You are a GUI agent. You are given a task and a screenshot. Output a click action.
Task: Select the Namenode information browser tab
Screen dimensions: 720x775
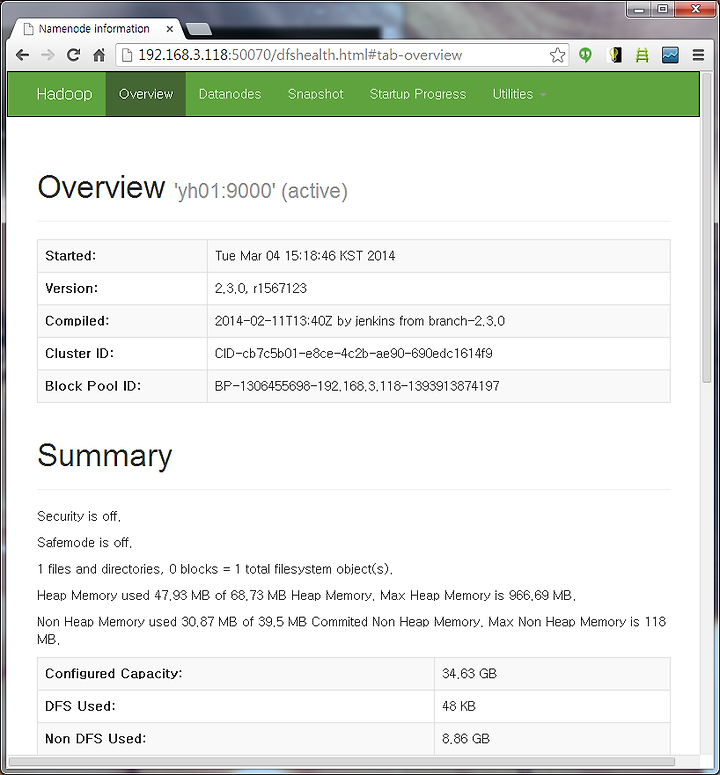coord(96,29)
